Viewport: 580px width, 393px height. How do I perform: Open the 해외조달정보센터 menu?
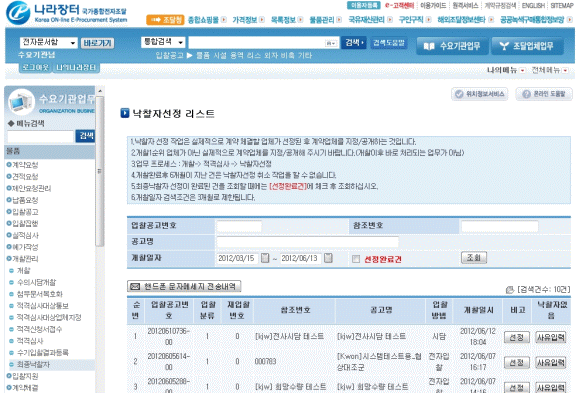click(461, 20)
